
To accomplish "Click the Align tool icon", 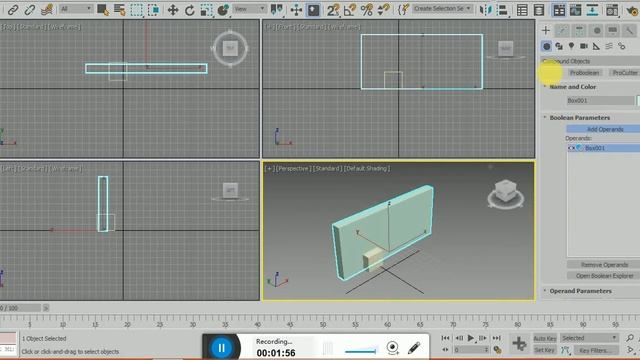I will point(502,10).
